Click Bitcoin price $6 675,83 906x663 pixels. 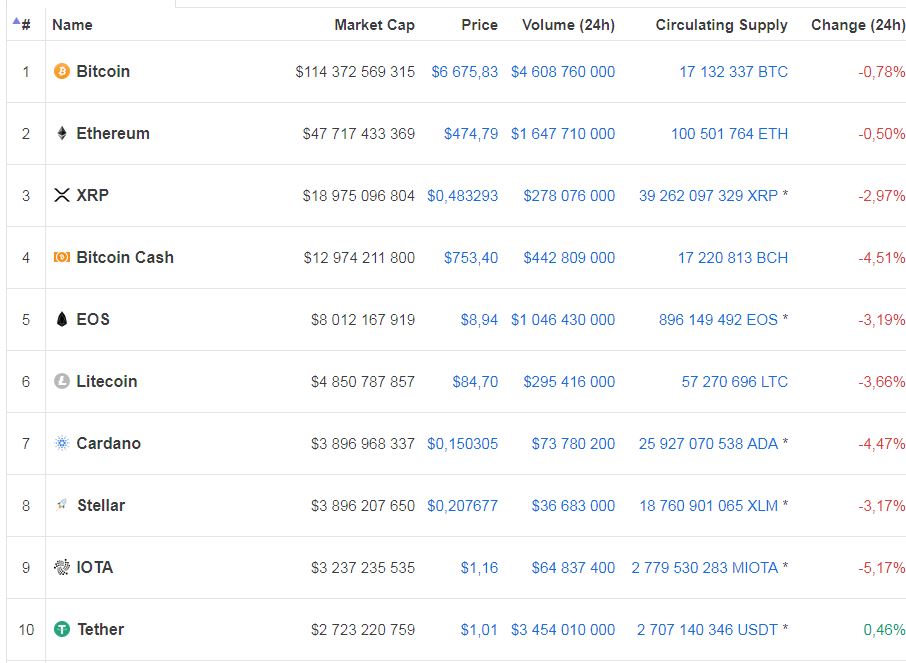click(x=465, y=72)
